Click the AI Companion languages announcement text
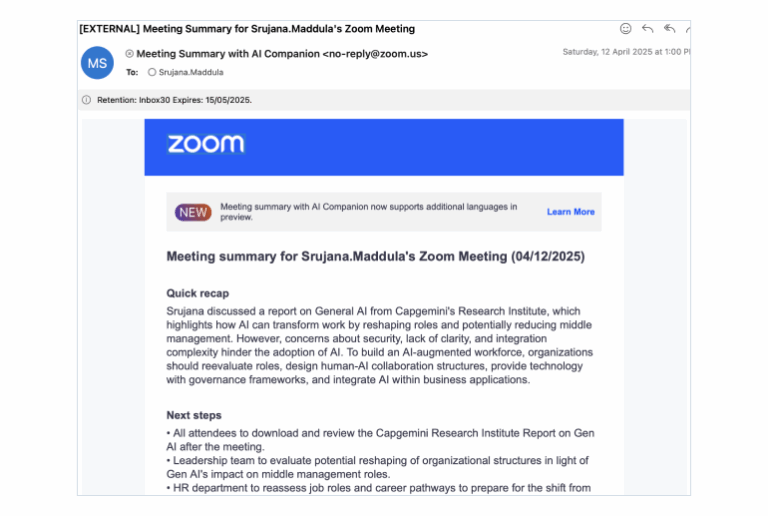 coord(368,211)
